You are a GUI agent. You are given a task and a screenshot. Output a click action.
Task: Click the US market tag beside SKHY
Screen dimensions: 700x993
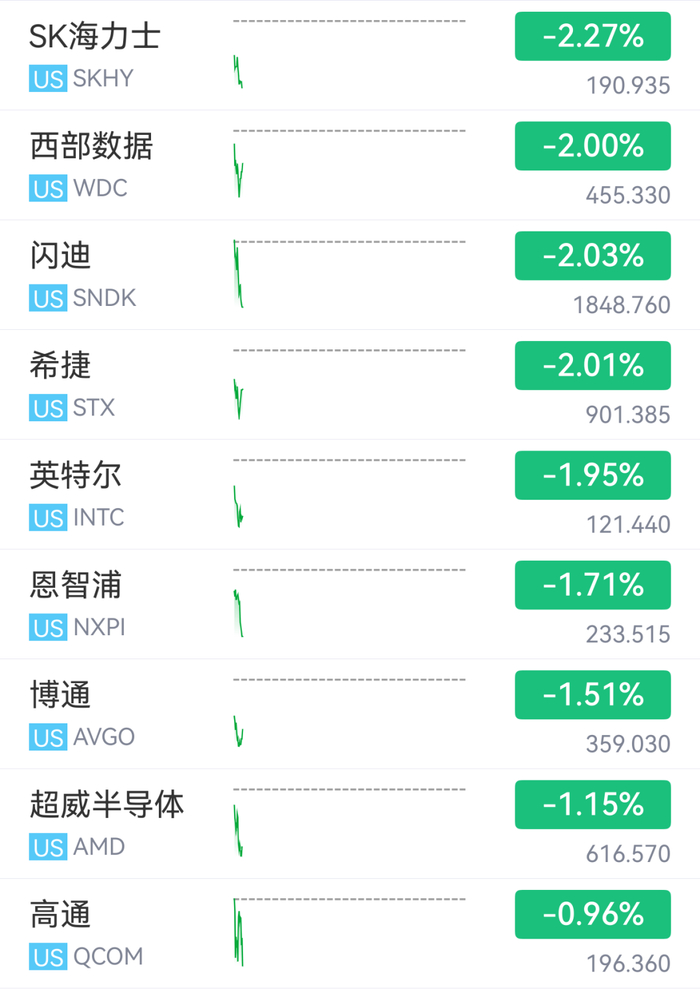[48, 79]
